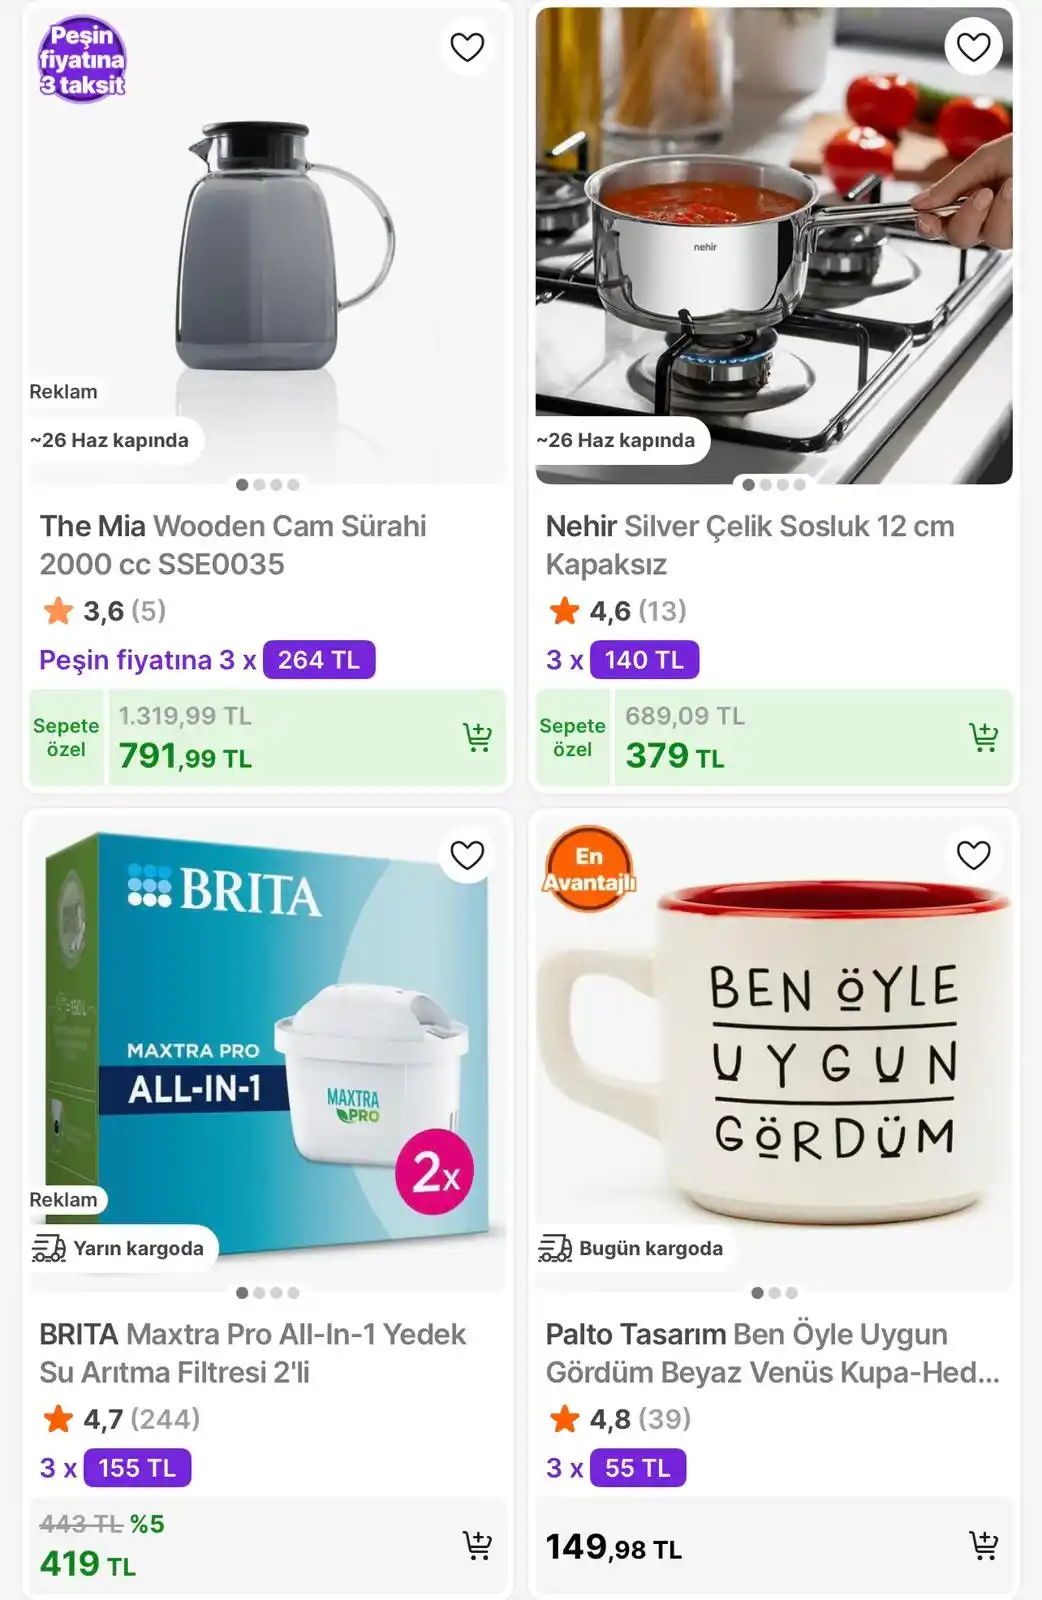Open the next mug photo via carousel dots
This screenshot has height=1600, width=1042.
(x=773, y=1292)
